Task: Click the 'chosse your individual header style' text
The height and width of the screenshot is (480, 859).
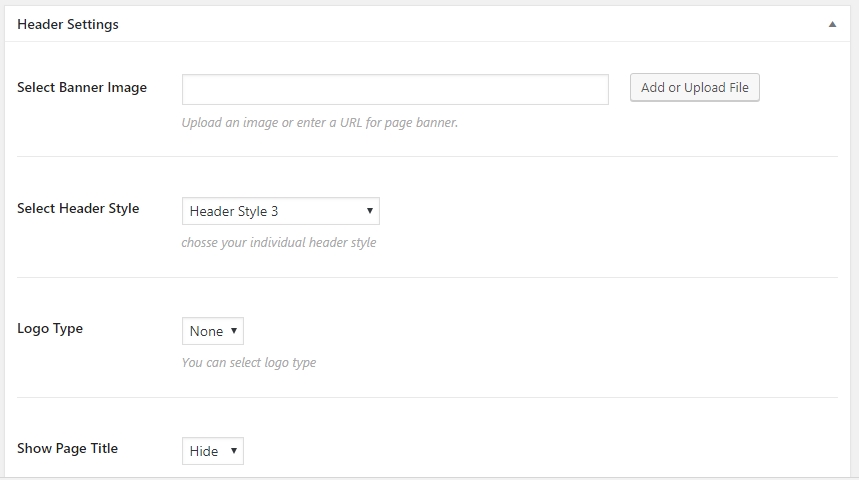Action: tap(278, 243)
